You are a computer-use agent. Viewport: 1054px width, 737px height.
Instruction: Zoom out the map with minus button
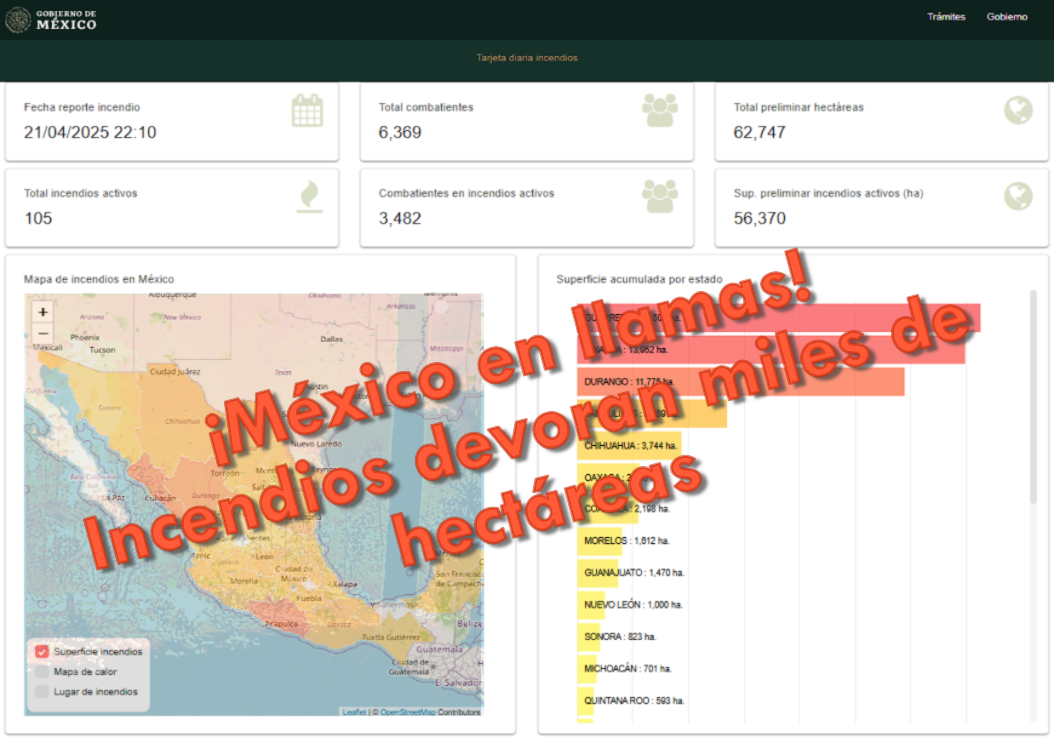(43, 334)
